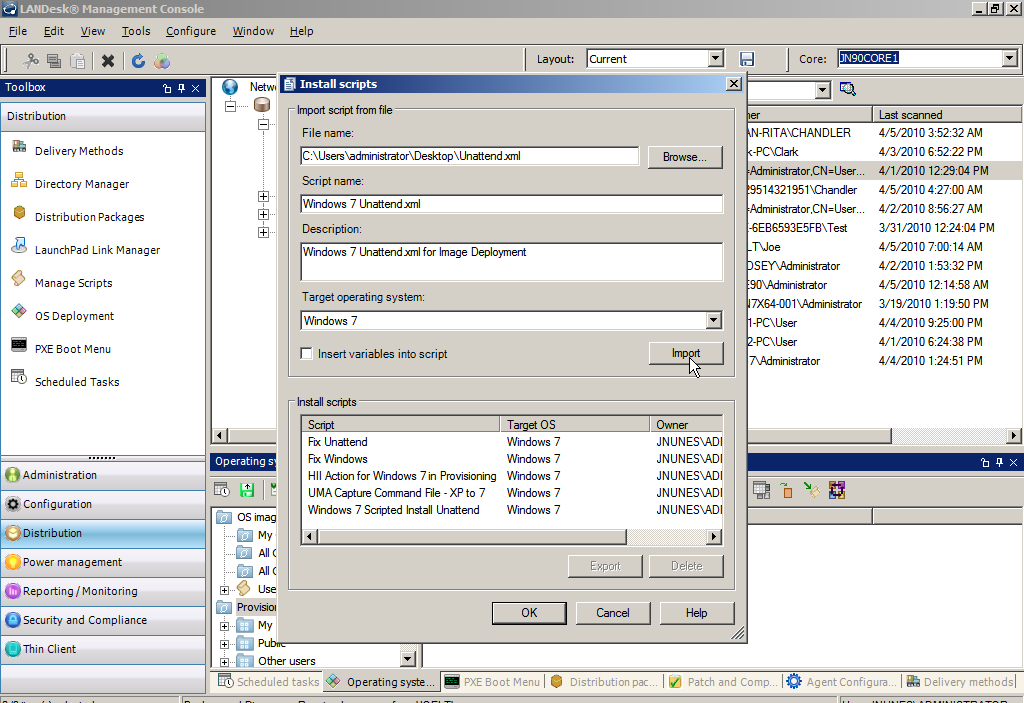Image resolution: width=1024 pixels, height=703 pixels.
Task: Click the Refresh toolbar icon
Action: coord(138,61)
